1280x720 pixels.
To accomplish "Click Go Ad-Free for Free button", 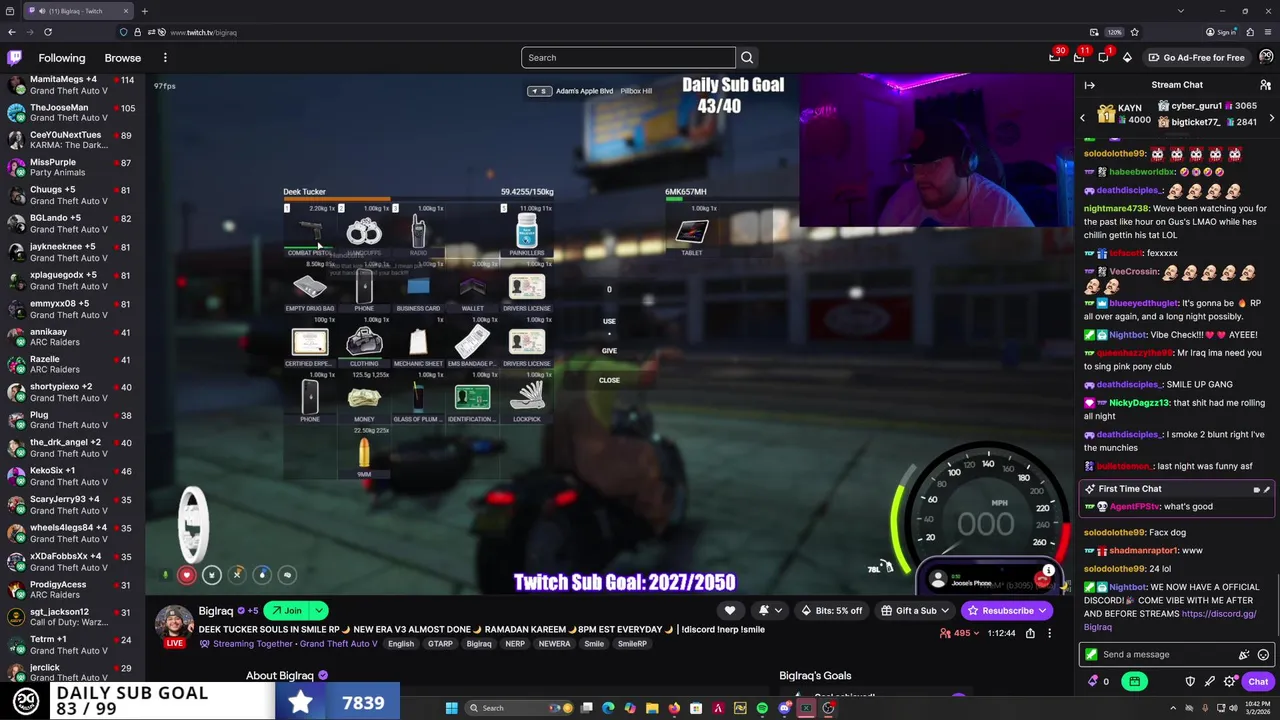I will click(x=1196, y=58).
